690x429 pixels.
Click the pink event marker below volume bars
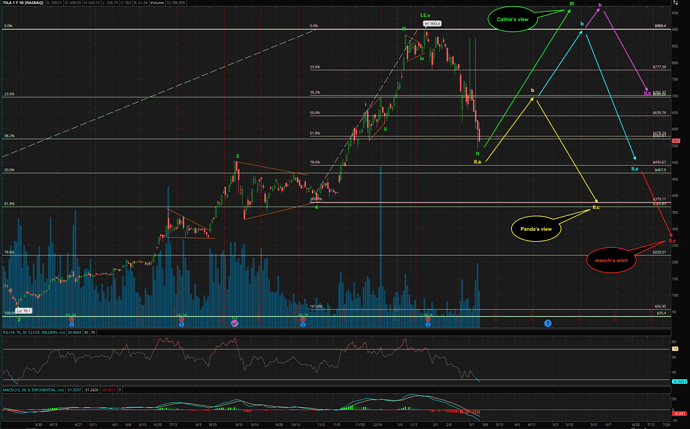[234, 323]
